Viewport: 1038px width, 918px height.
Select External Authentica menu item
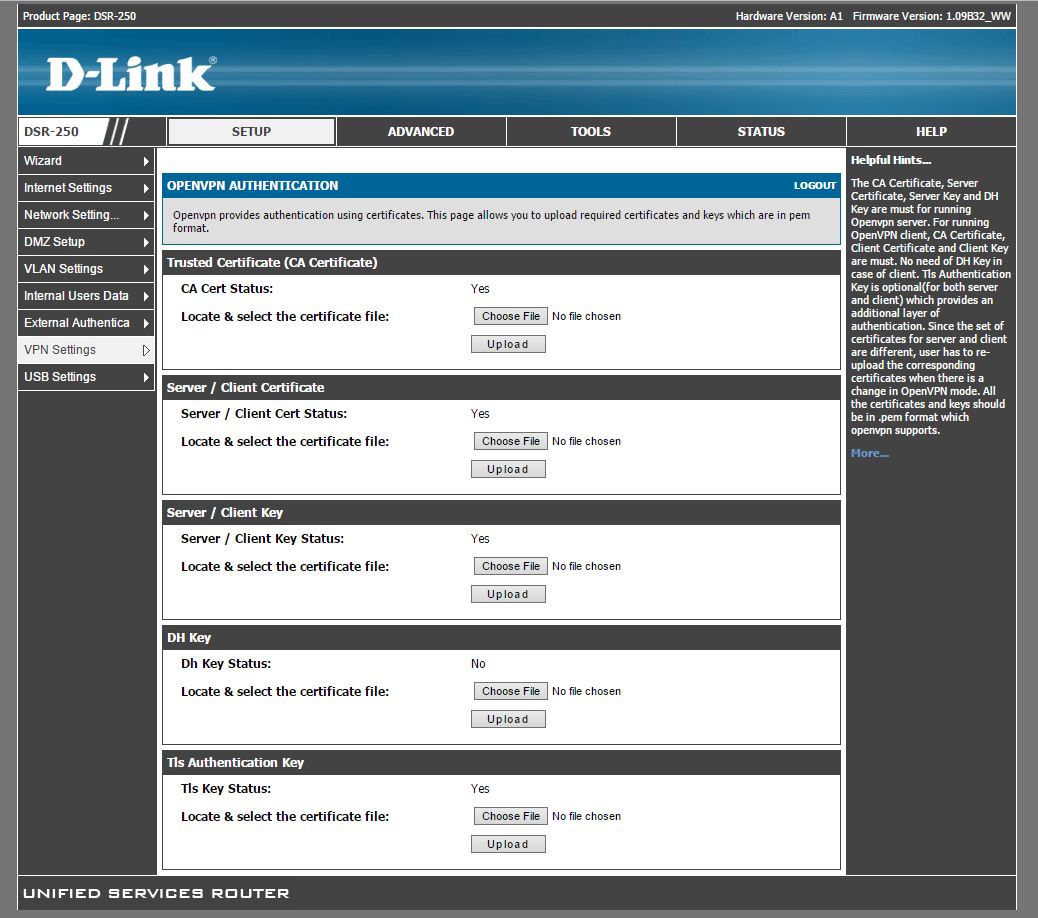pos(86,323)
